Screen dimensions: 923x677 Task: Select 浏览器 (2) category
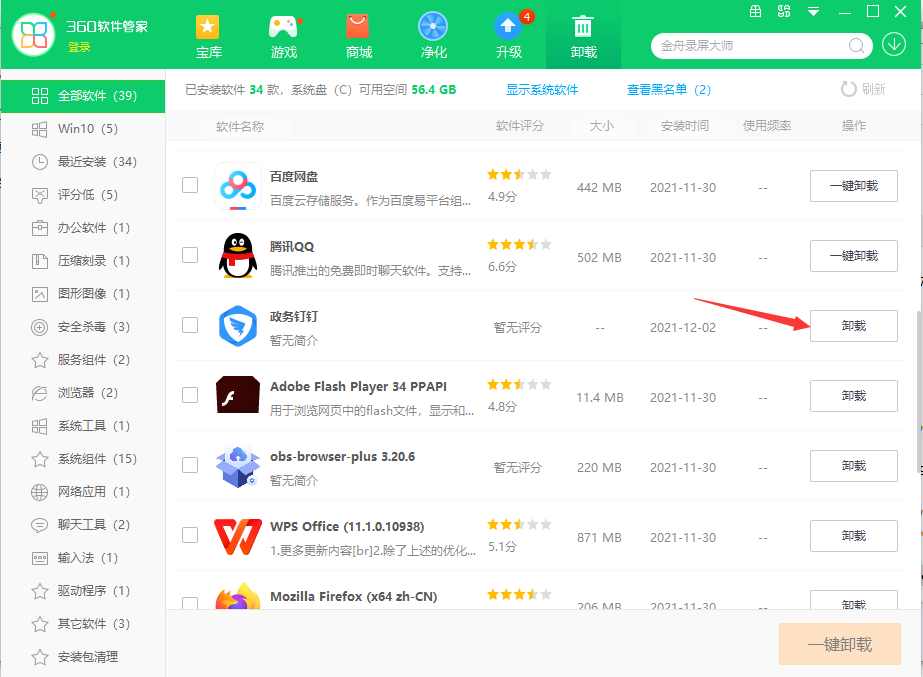pos(83,393)
